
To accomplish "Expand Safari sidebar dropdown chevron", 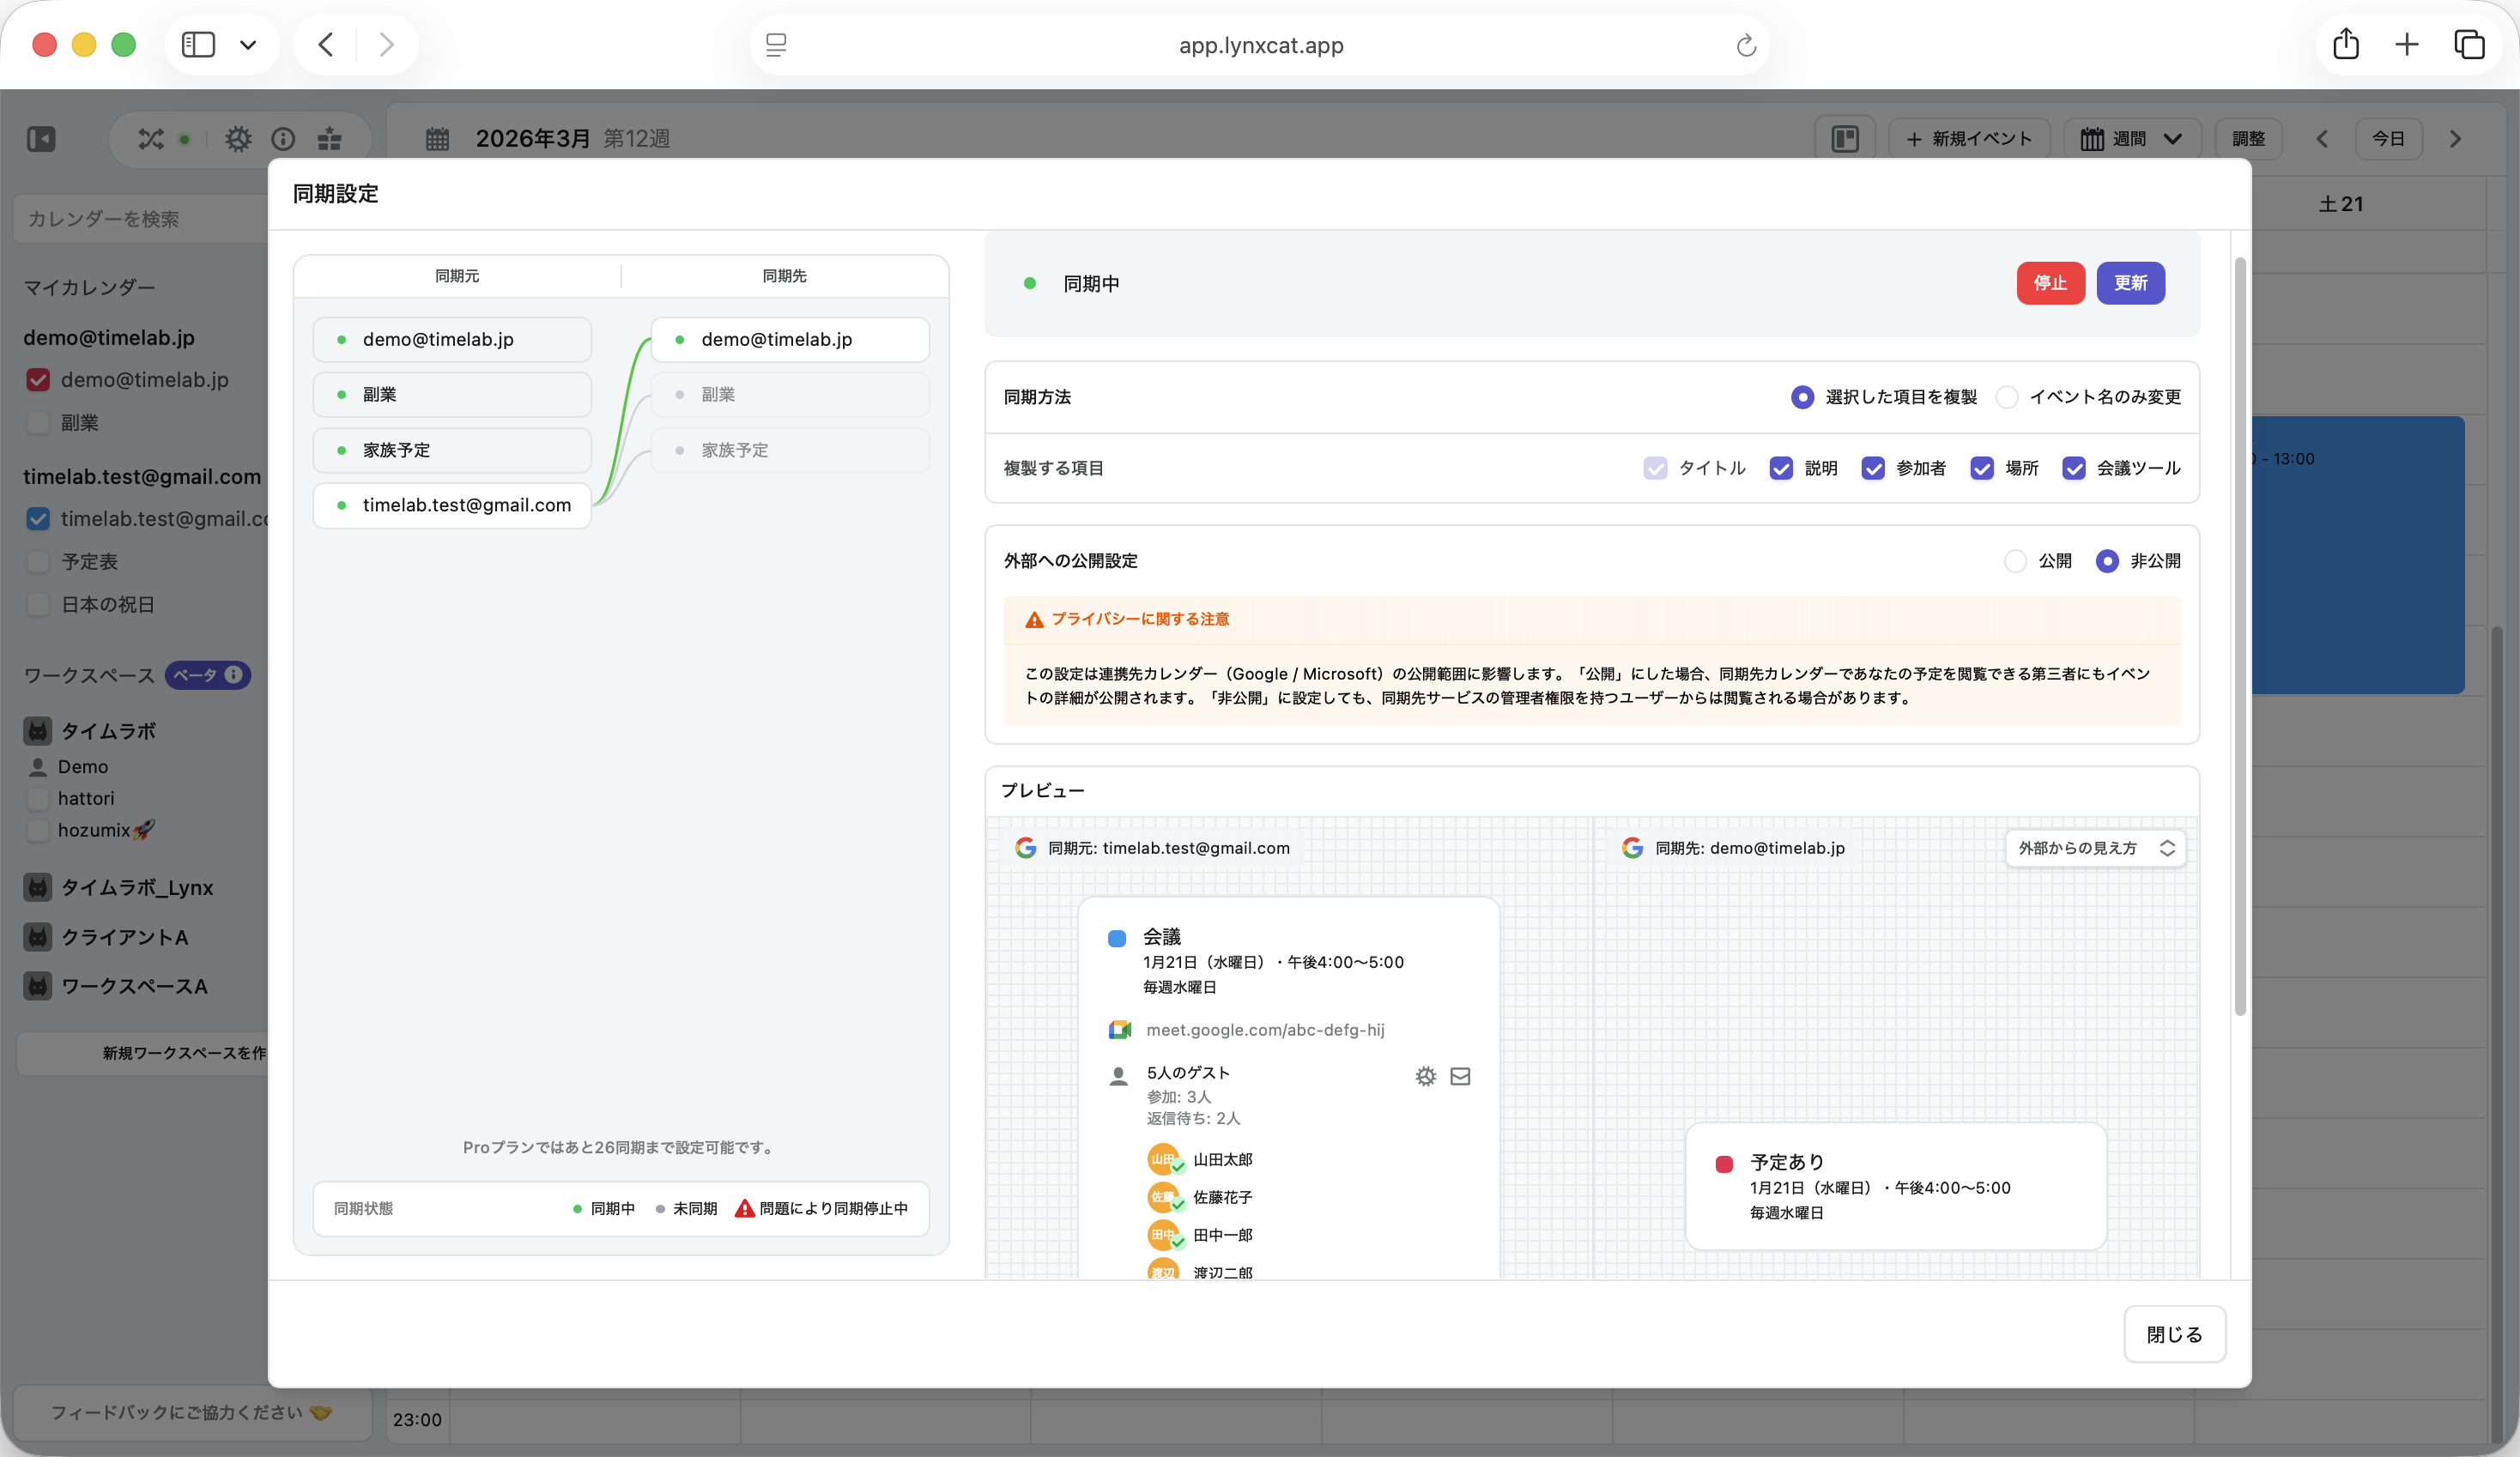I will coord(248,45).
